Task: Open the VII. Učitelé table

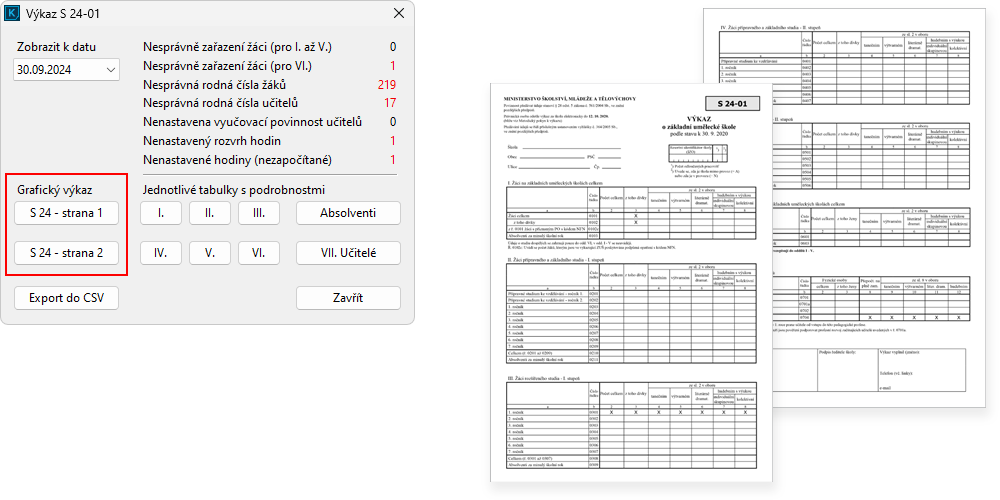Action: (x=348, y=253)
